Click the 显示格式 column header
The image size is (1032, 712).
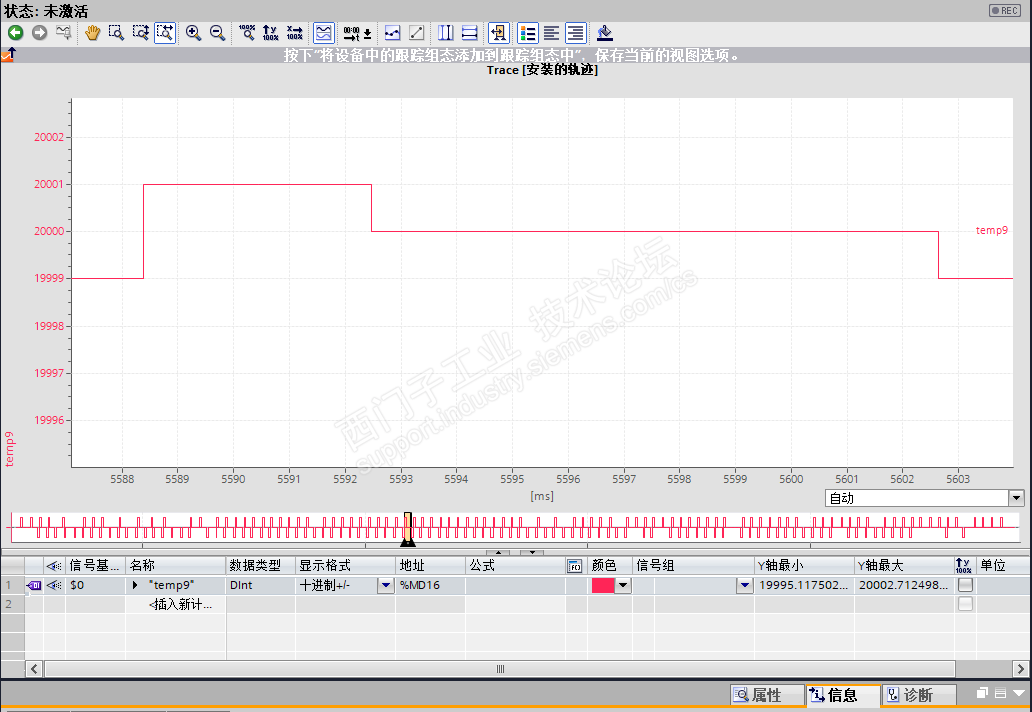[346, 565]
